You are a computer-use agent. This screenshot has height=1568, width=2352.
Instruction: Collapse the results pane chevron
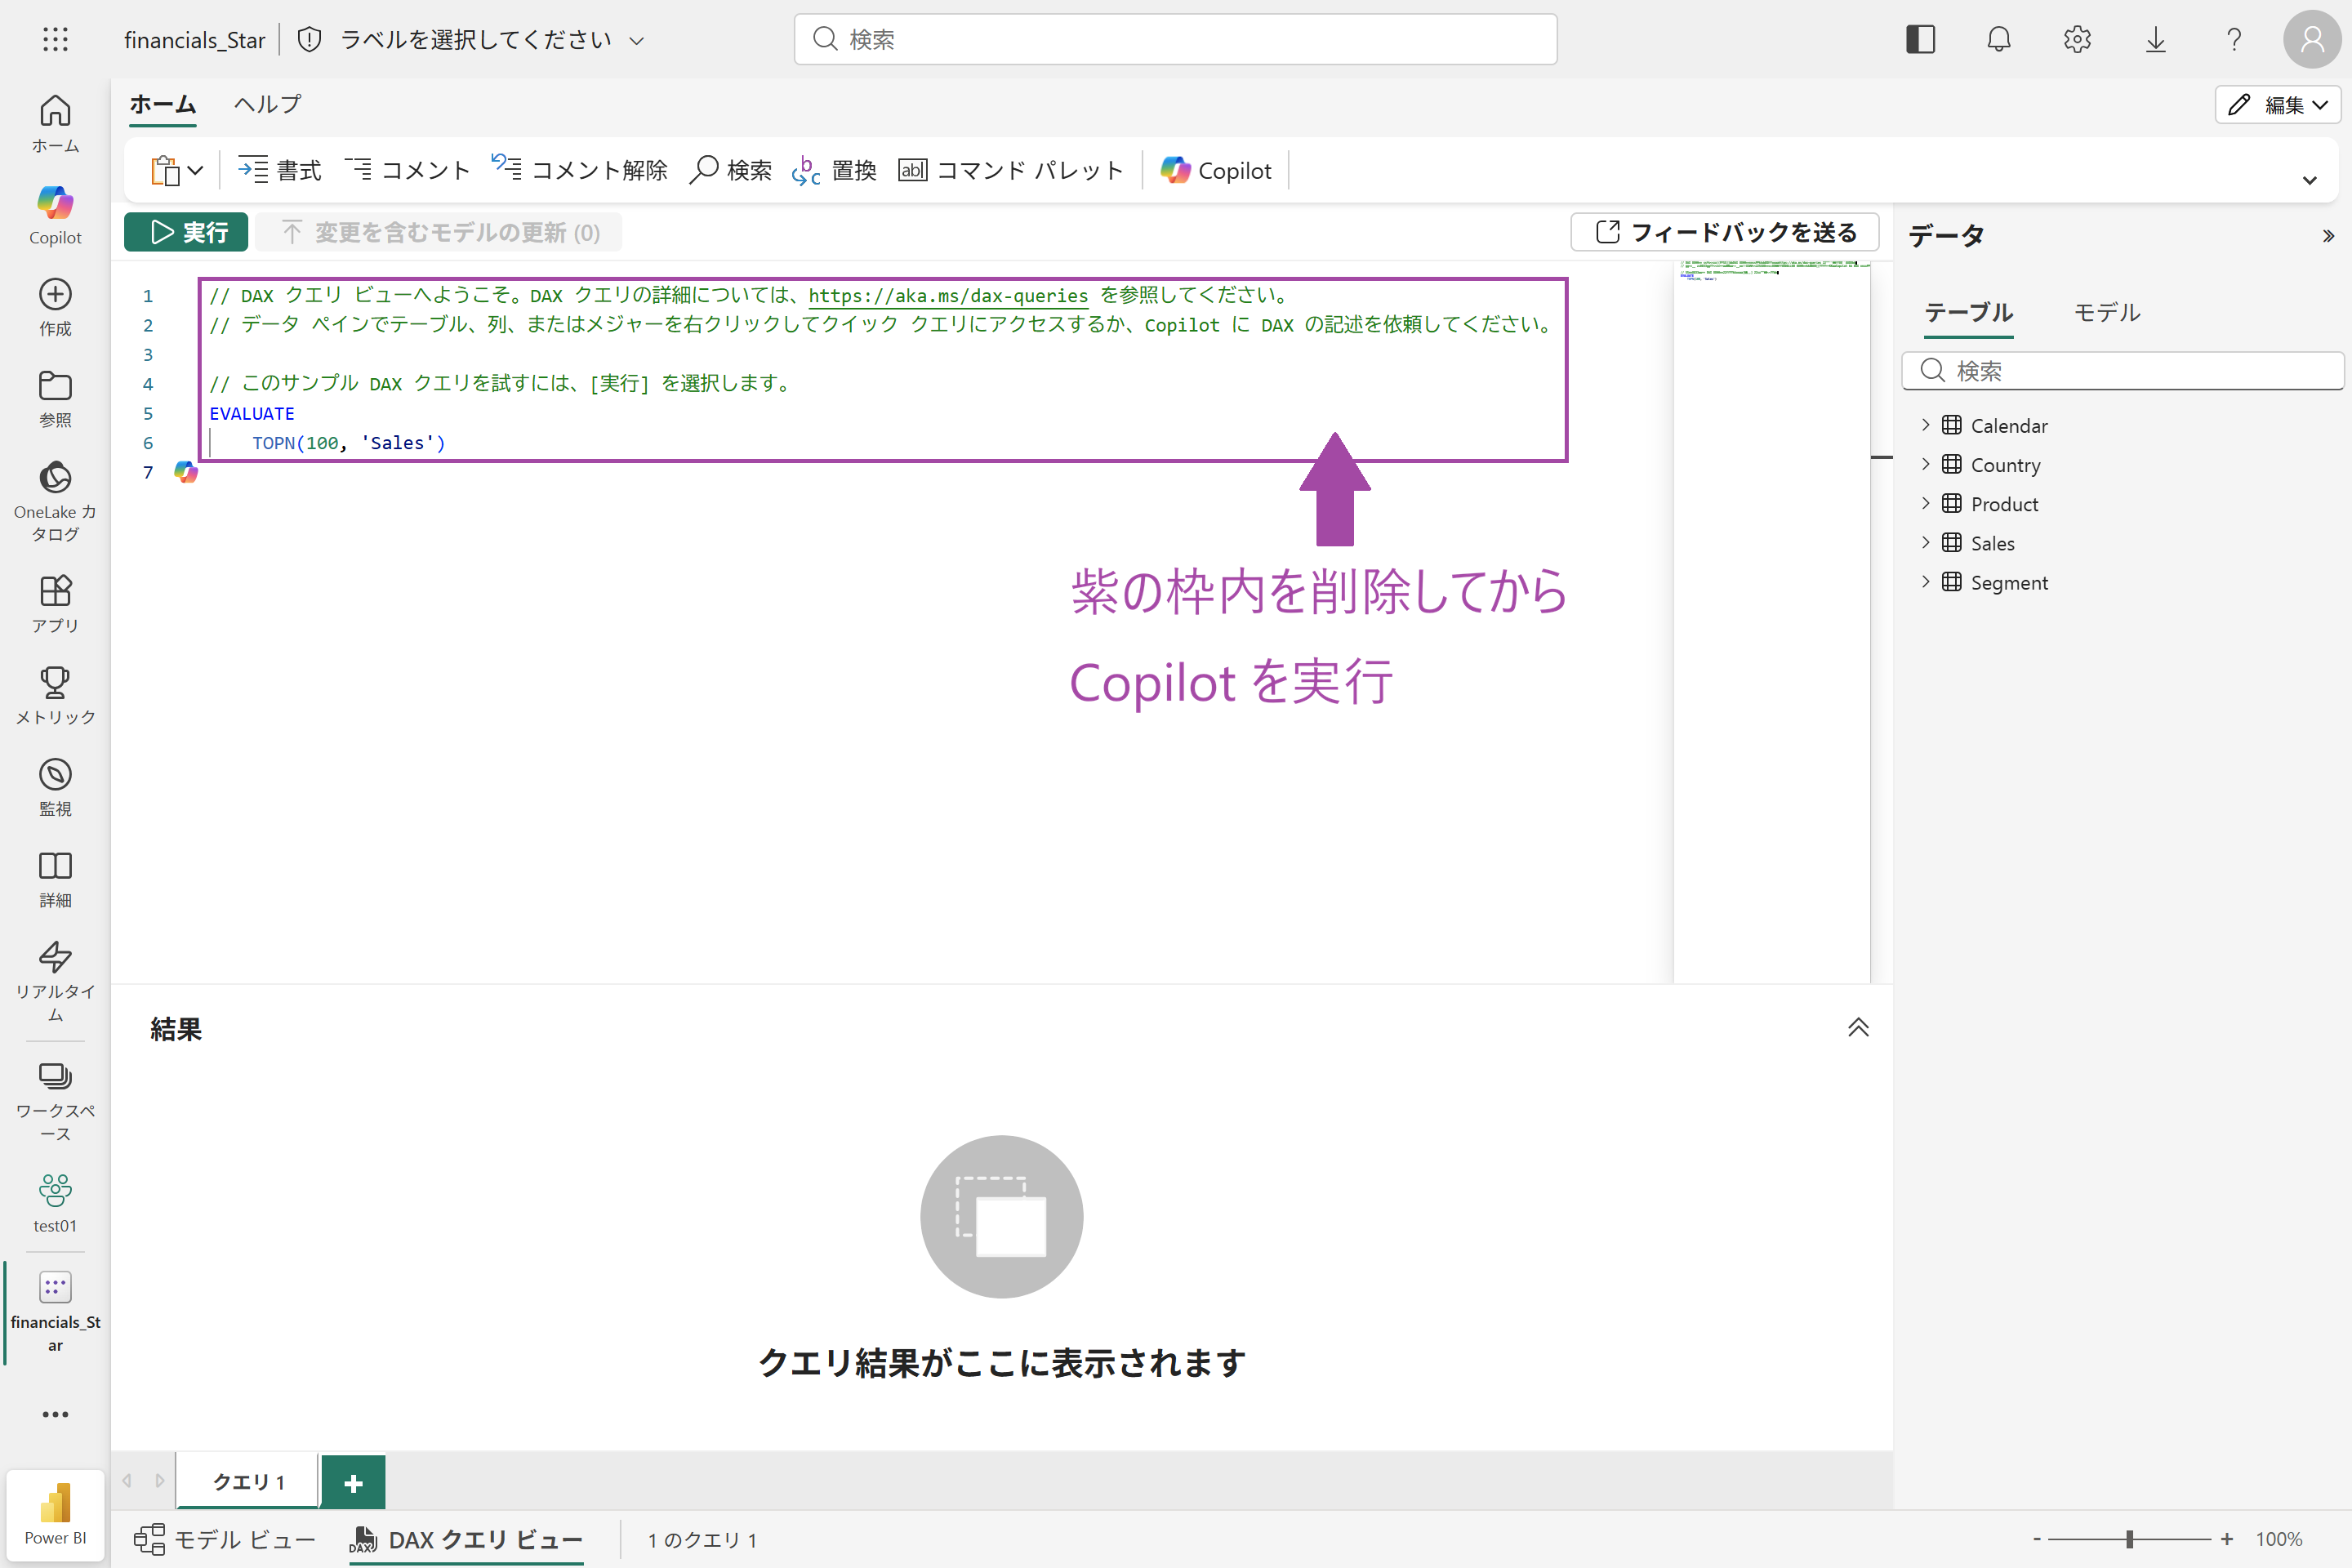[1857, 1028]
